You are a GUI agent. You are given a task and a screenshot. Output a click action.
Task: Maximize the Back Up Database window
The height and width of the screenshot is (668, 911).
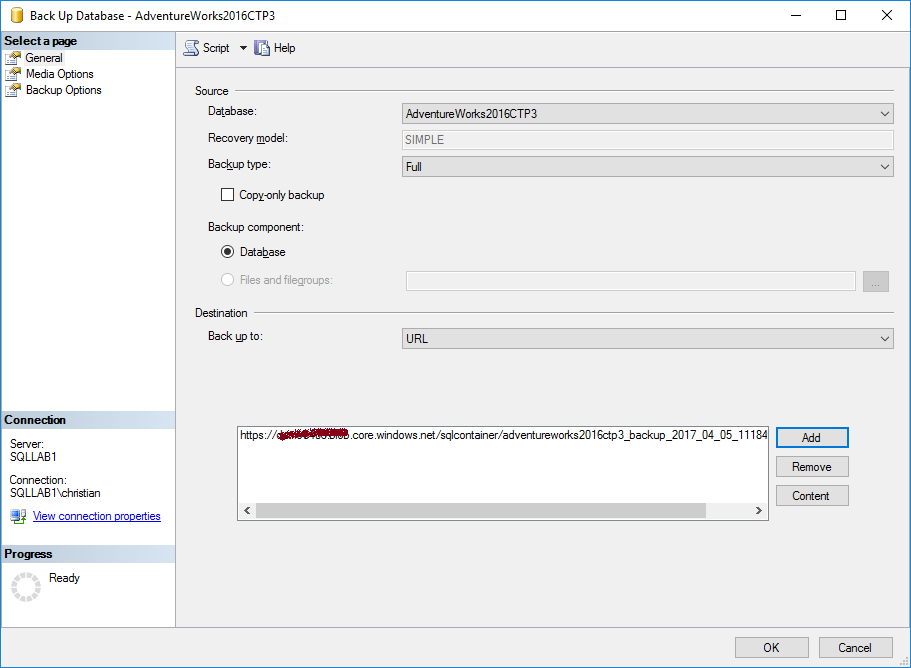[841, 15]
